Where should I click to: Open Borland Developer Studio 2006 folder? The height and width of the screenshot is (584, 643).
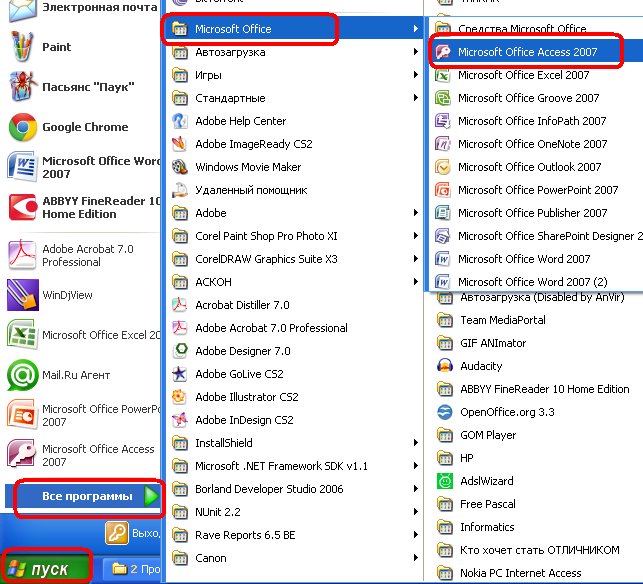[294, 489]
